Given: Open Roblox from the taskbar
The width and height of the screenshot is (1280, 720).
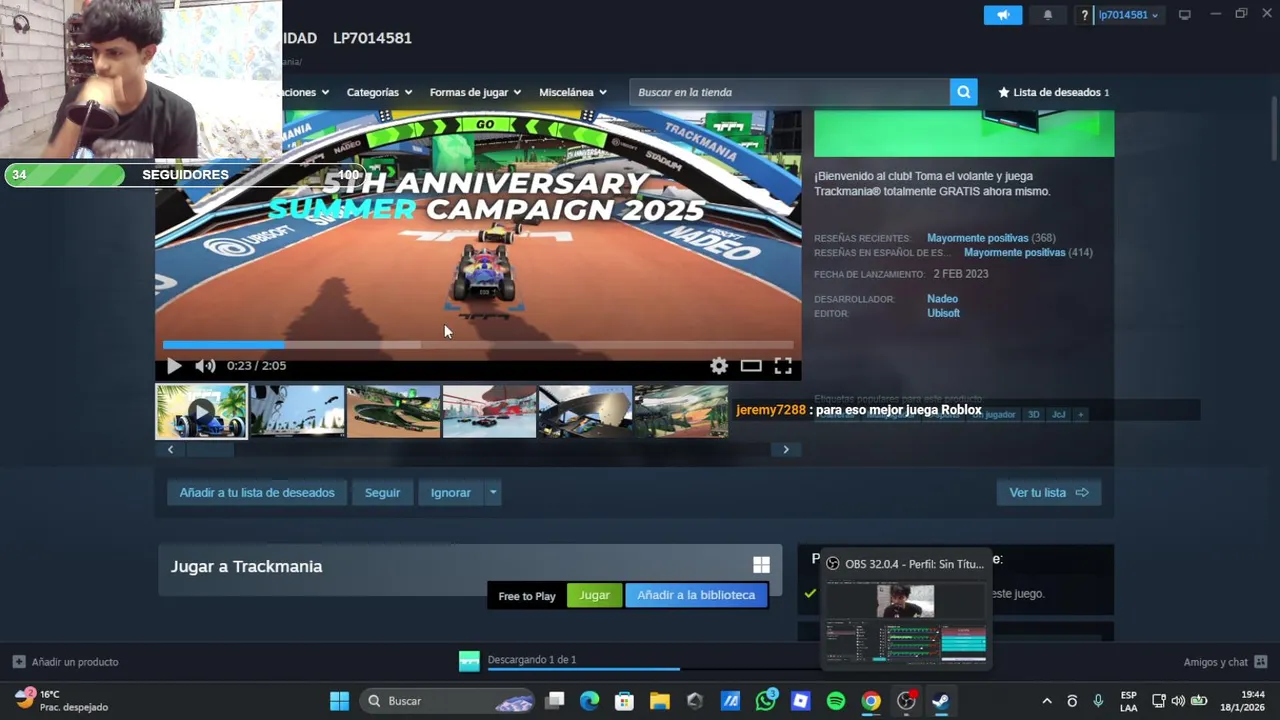Looking at the screenshot, I should tap(800, 701).
